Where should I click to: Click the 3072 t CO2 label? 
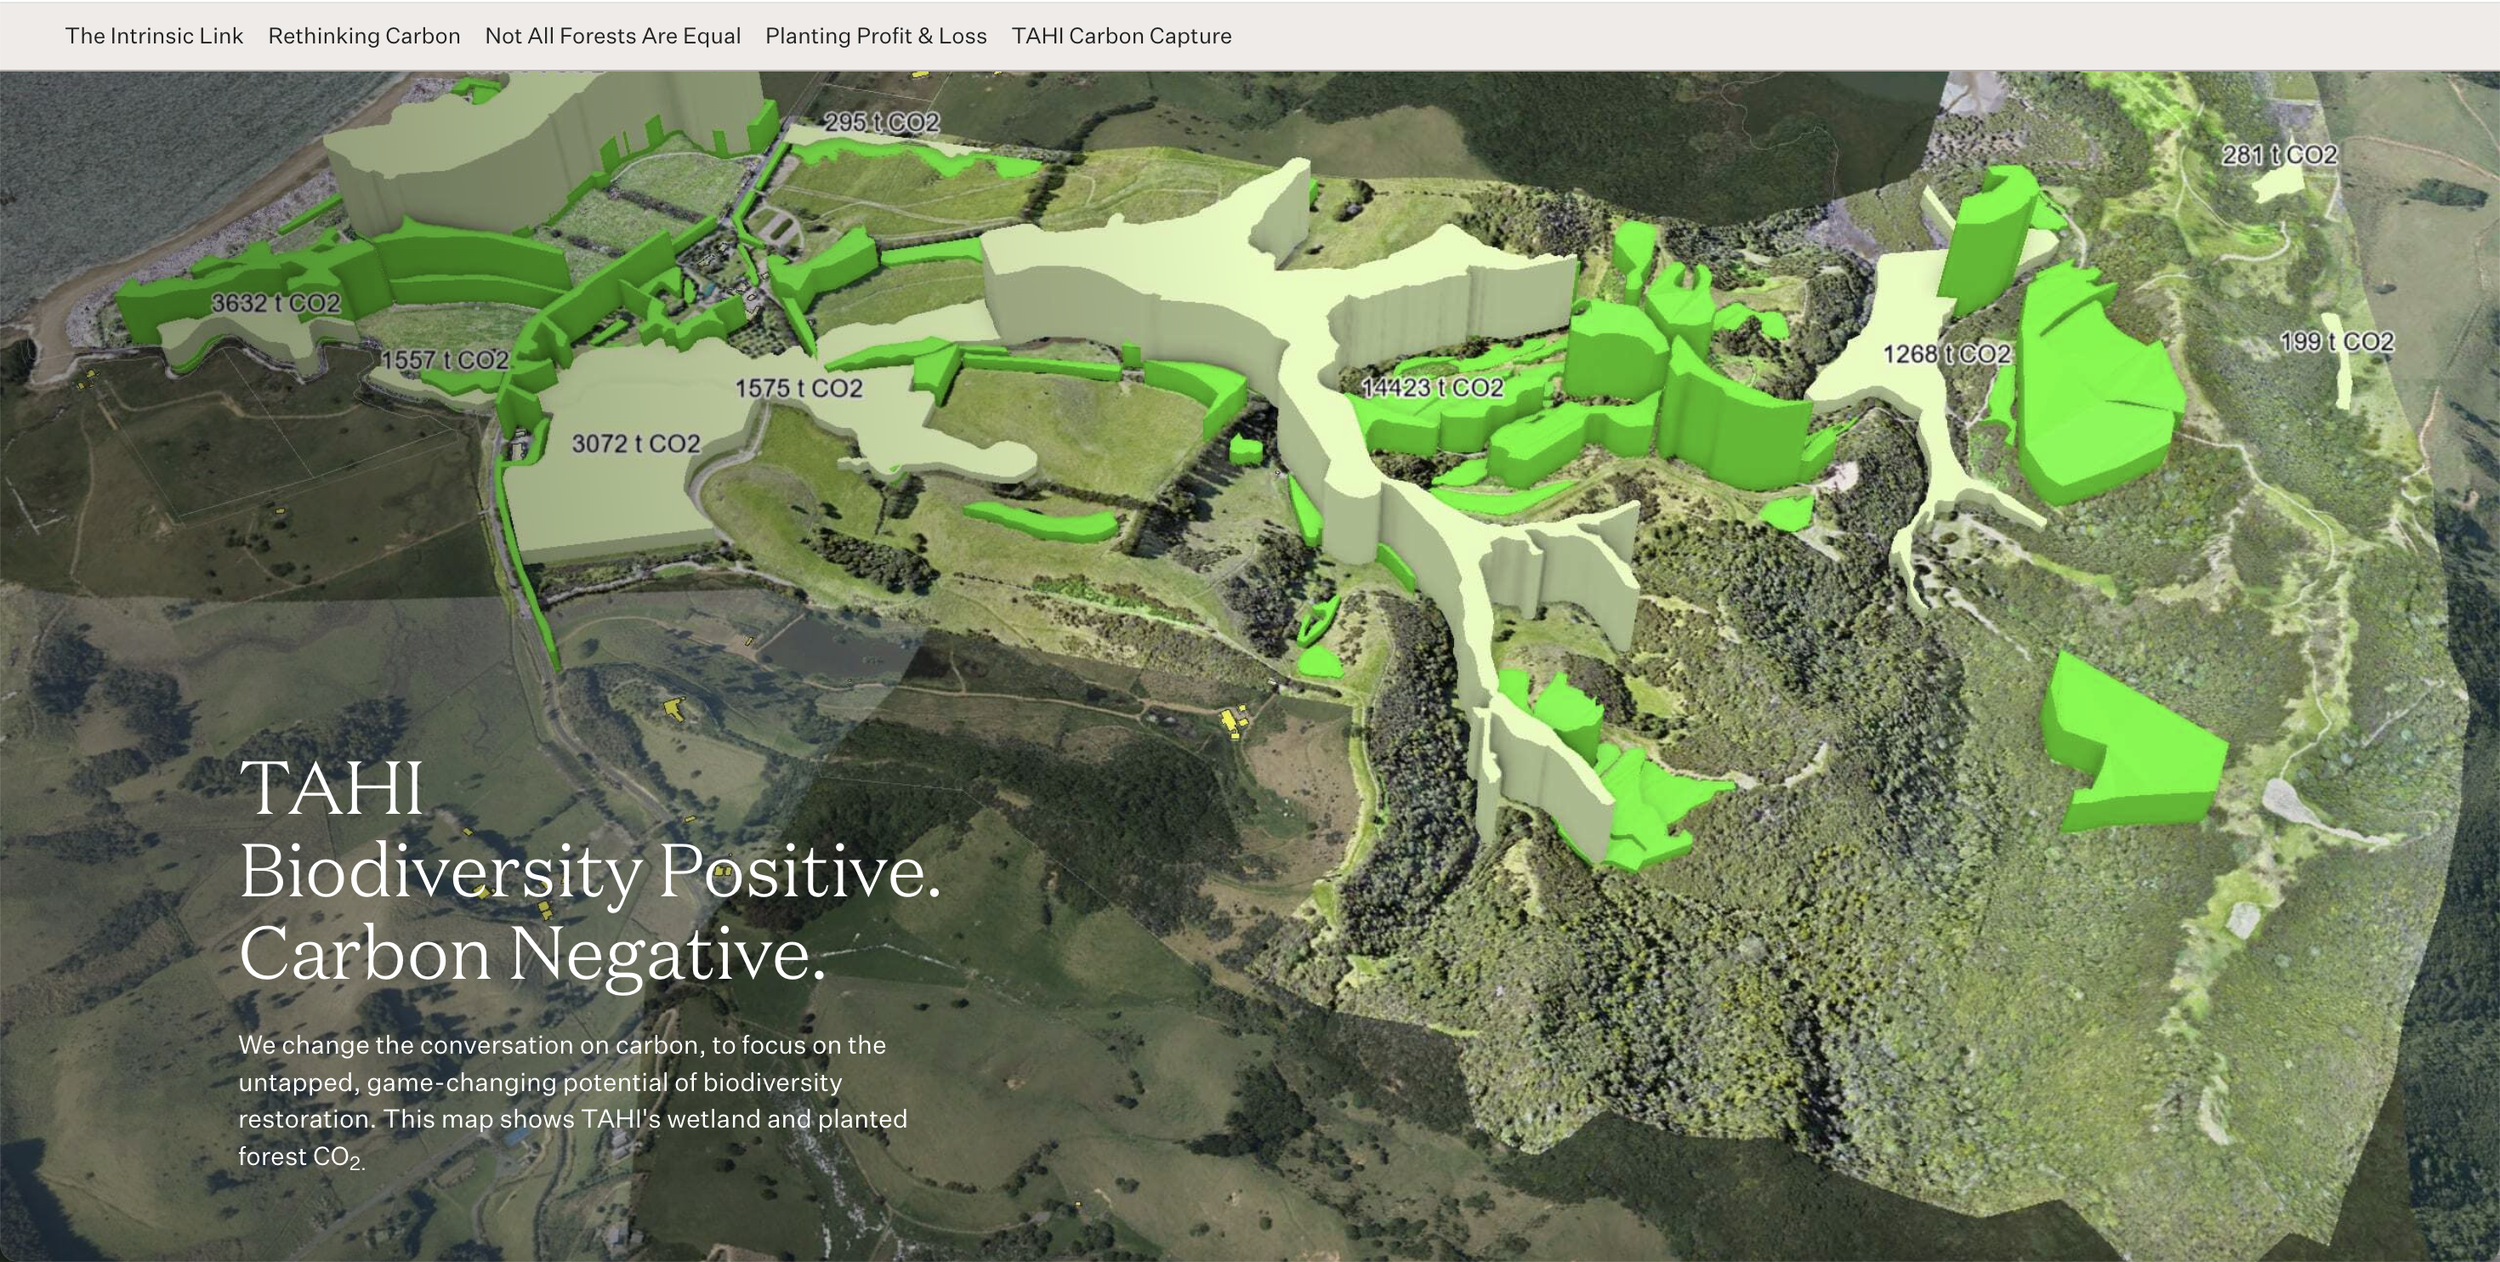tap(636, 443)
